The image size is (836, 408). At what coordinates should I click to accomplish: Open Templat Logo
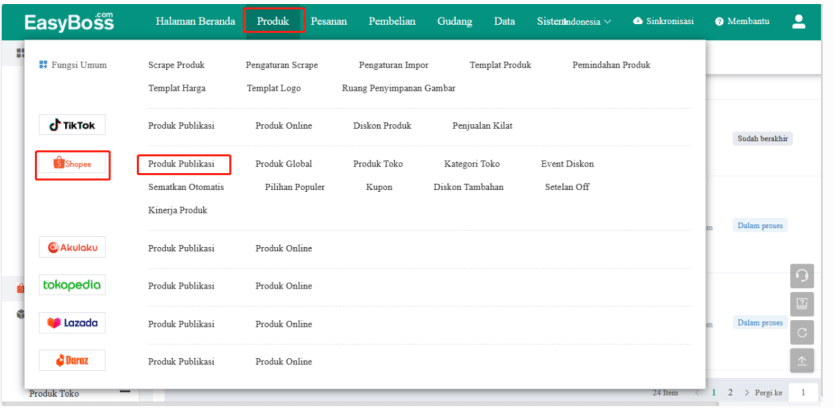[274, 89]
